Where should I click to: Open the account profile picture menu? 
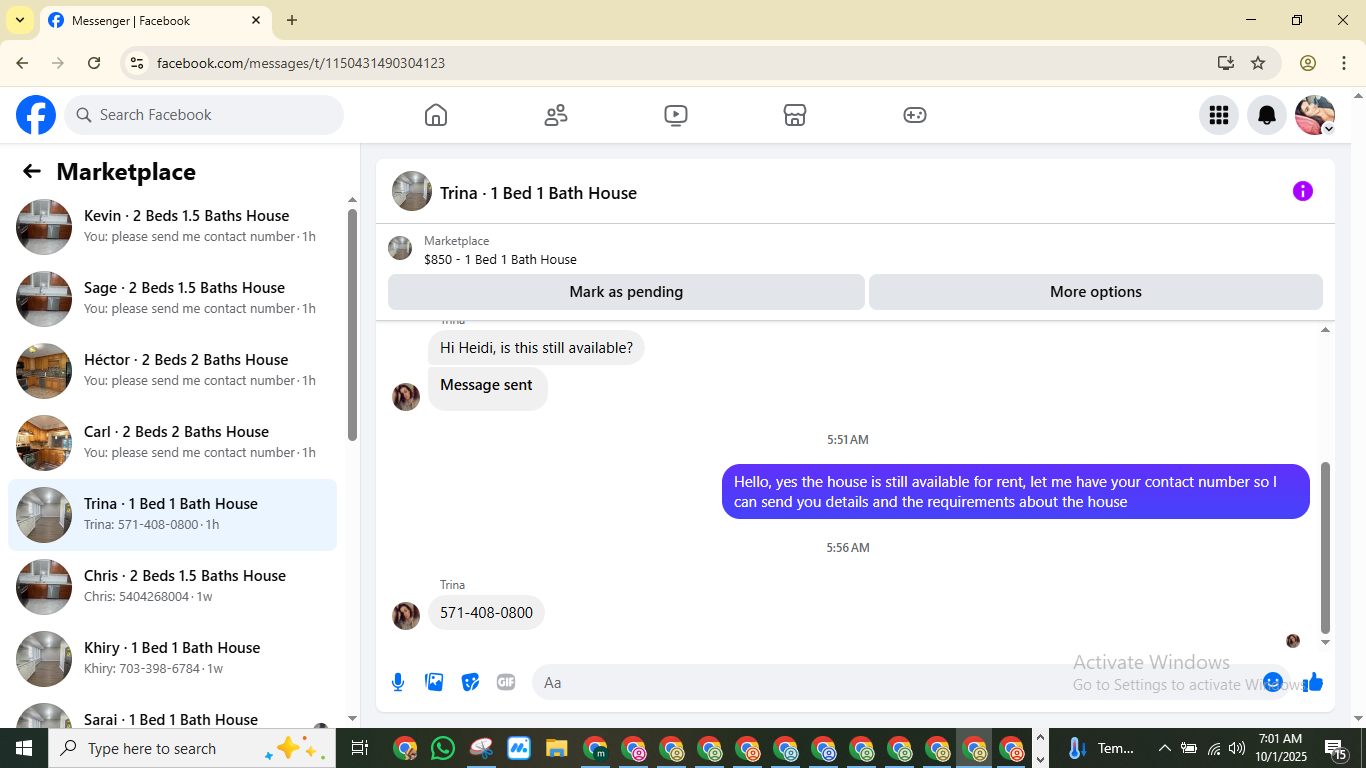tap(1315, 115)
